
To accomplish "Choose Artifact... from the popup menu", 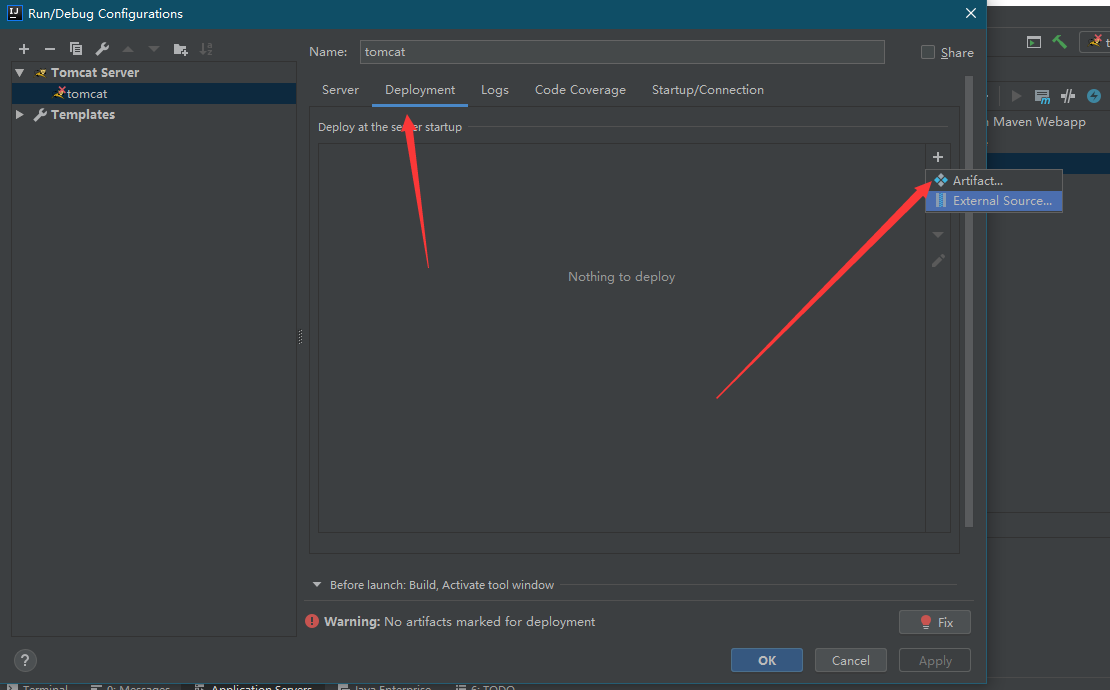I will (994, 180).
